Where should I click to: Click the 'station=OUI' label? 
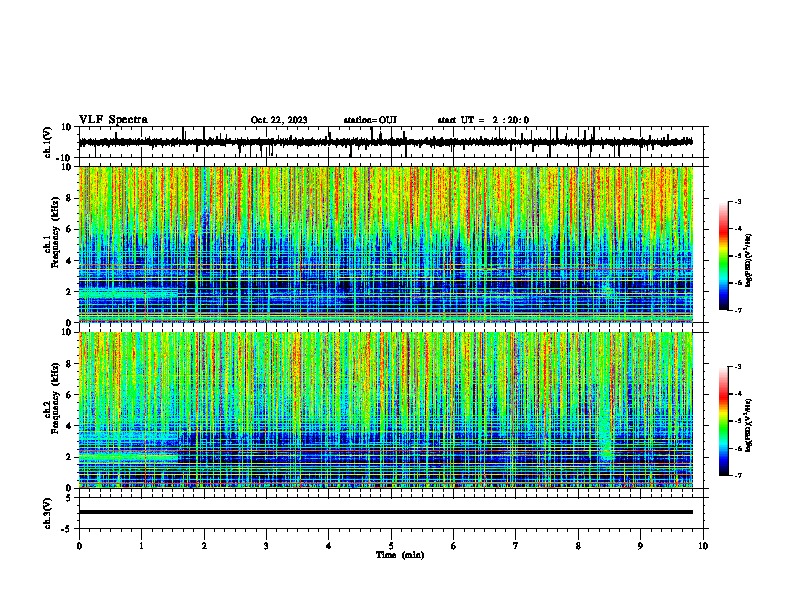[x=370, y=120]
